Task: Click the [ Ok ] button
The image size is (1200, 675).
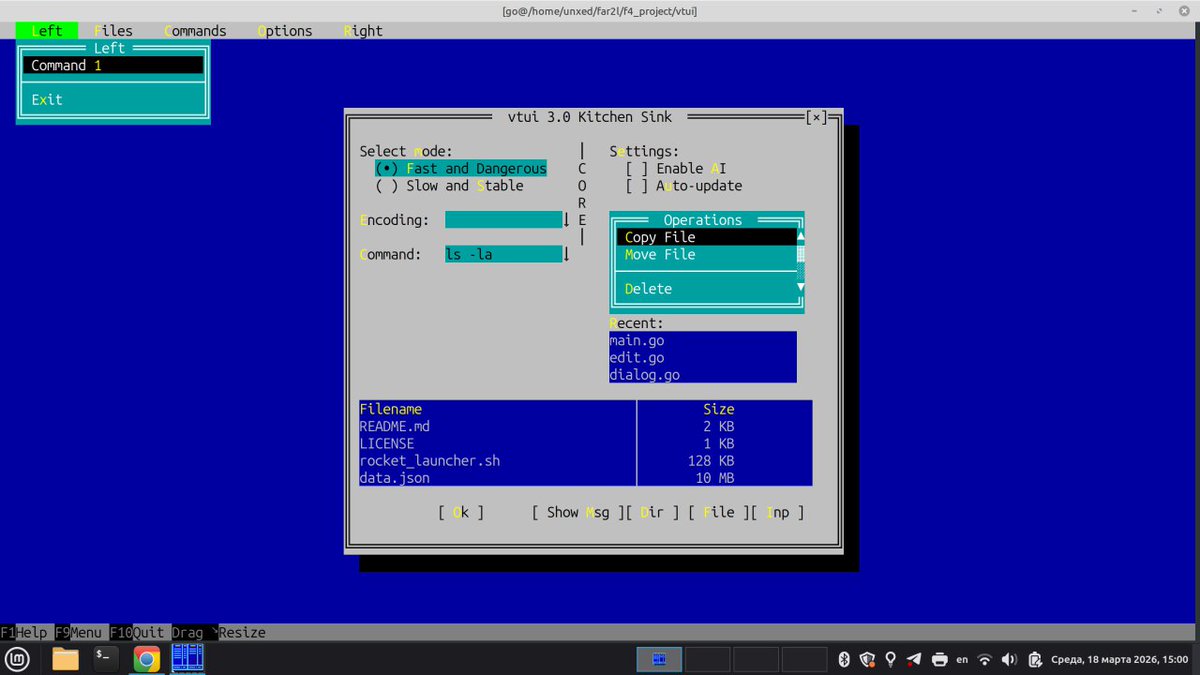Action: pyautogui.click(x=461, y=512)
